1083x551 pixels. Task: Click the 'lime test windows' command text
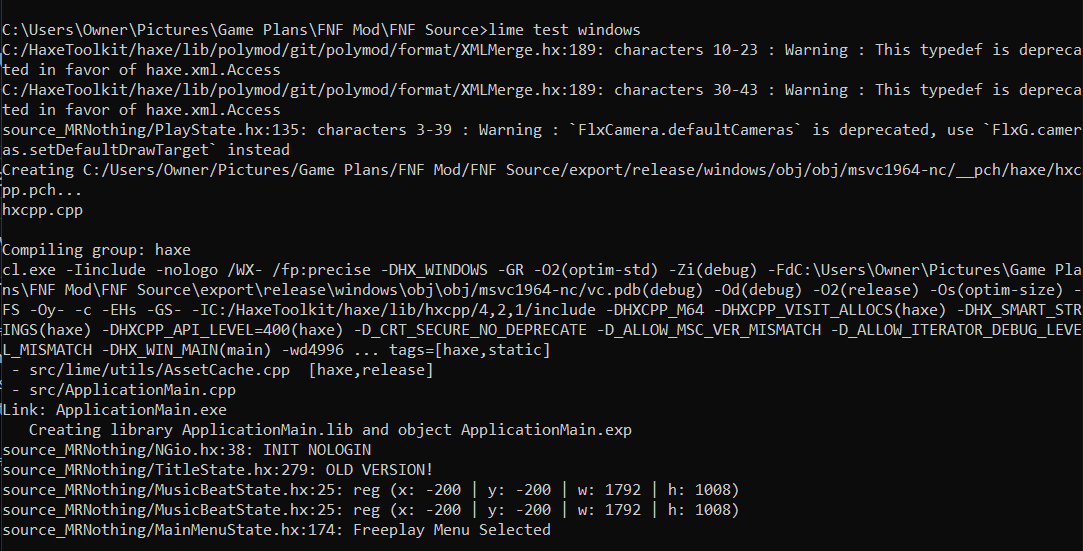pos(564,30)
